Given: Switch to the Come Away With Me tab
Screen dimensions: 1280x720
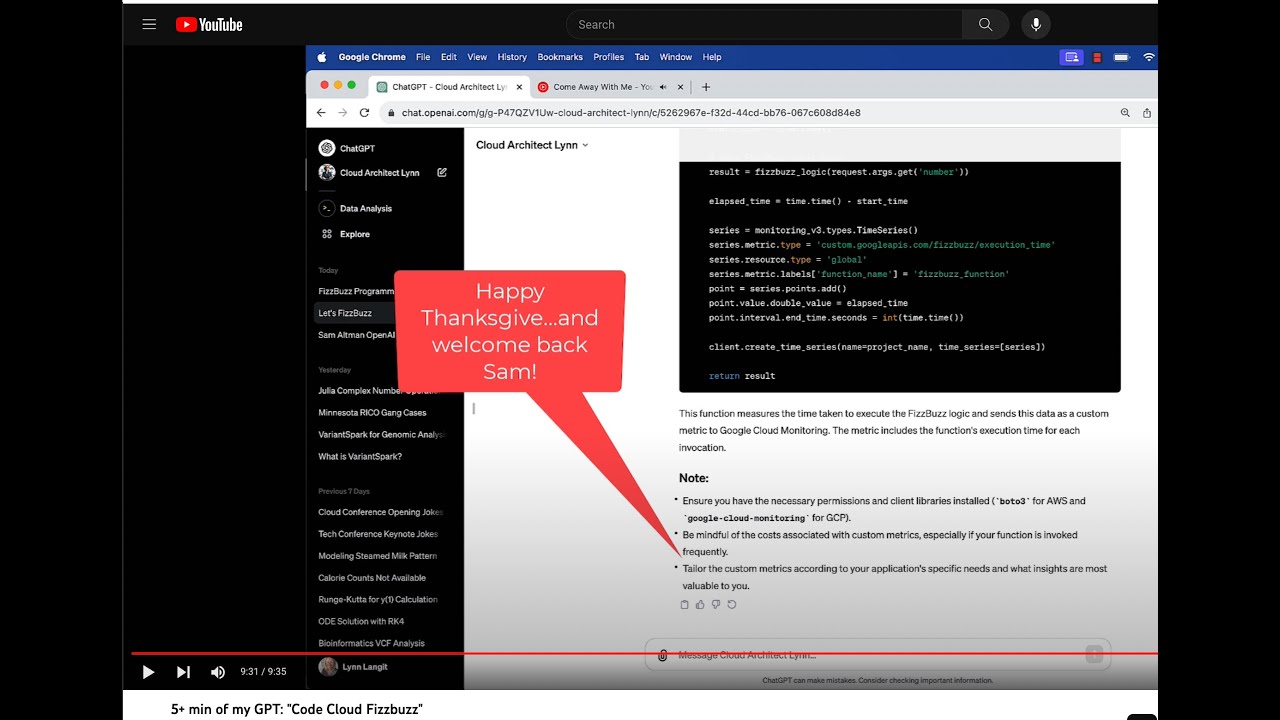Looking at the screenshot, I should tap(610, 87).
